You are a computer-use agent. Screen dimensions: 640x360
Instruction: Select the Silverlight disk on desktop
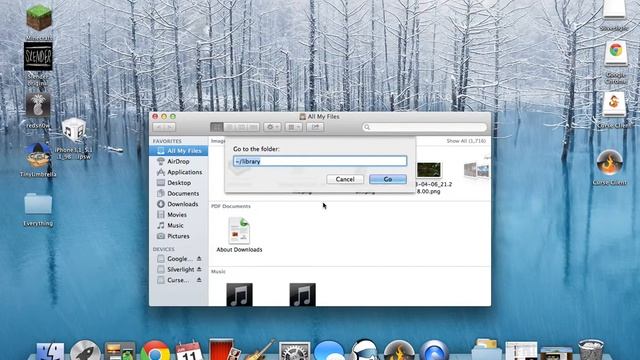pyautogui.click(x=614, y=10)
